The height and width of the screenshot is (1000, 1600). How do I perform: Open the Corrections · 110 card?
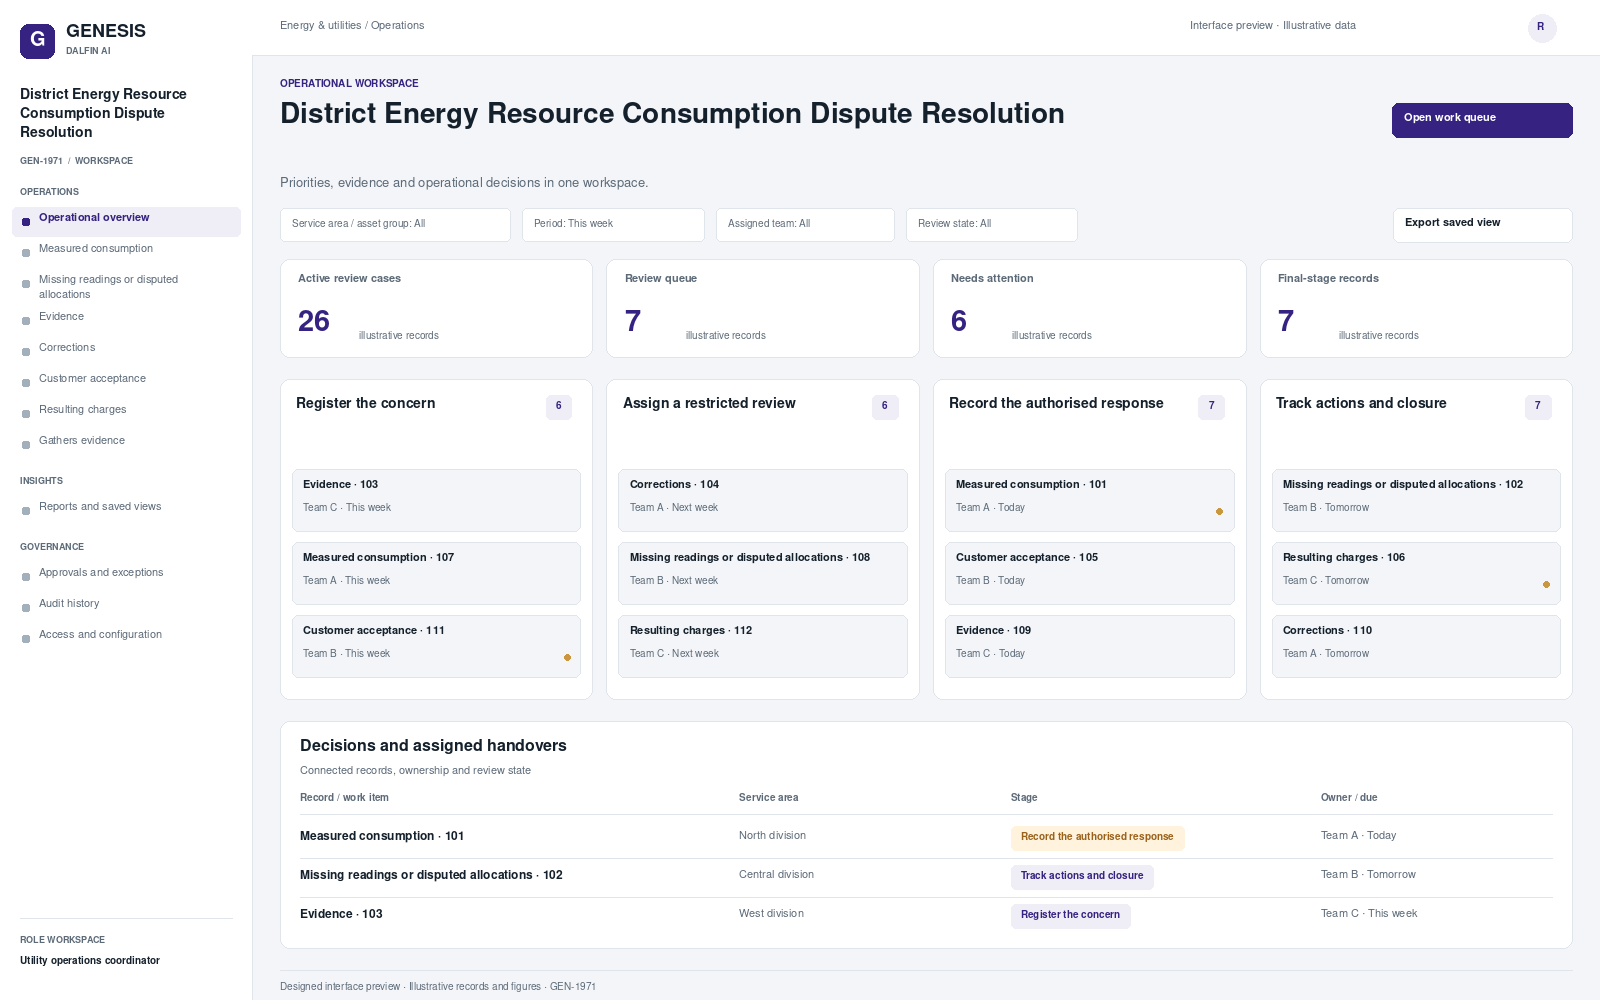(1416, 646)
